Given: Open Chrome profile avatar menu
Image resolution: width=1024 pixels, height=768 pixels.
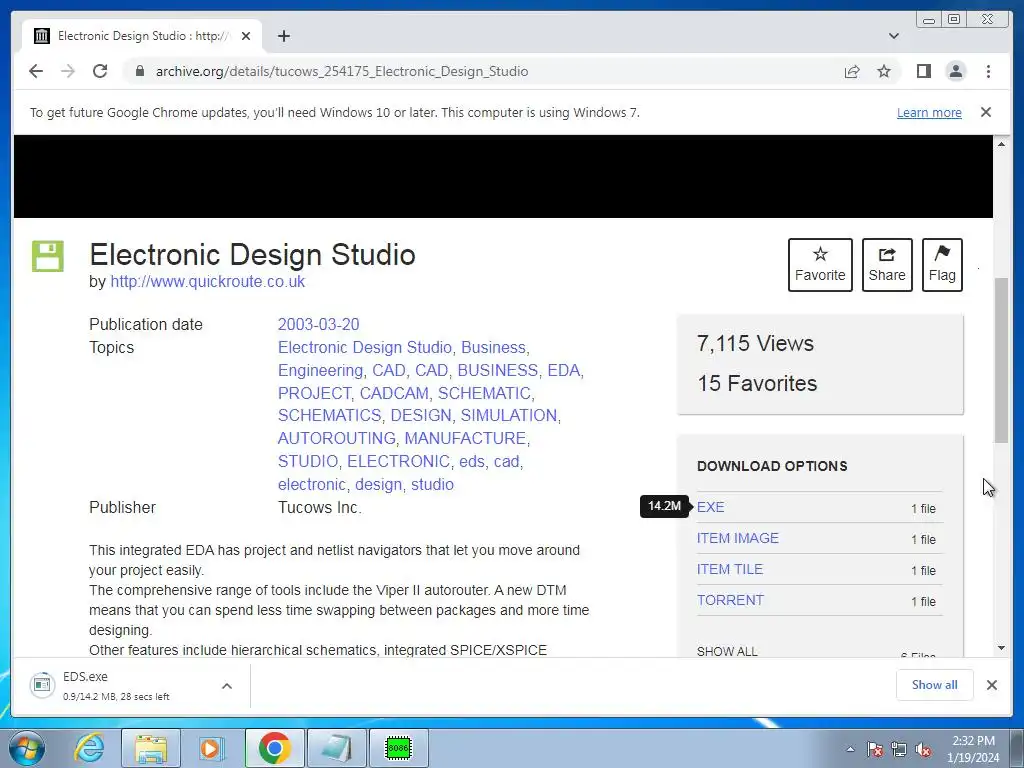Looking at the screenshot, I should click(955, 71).
